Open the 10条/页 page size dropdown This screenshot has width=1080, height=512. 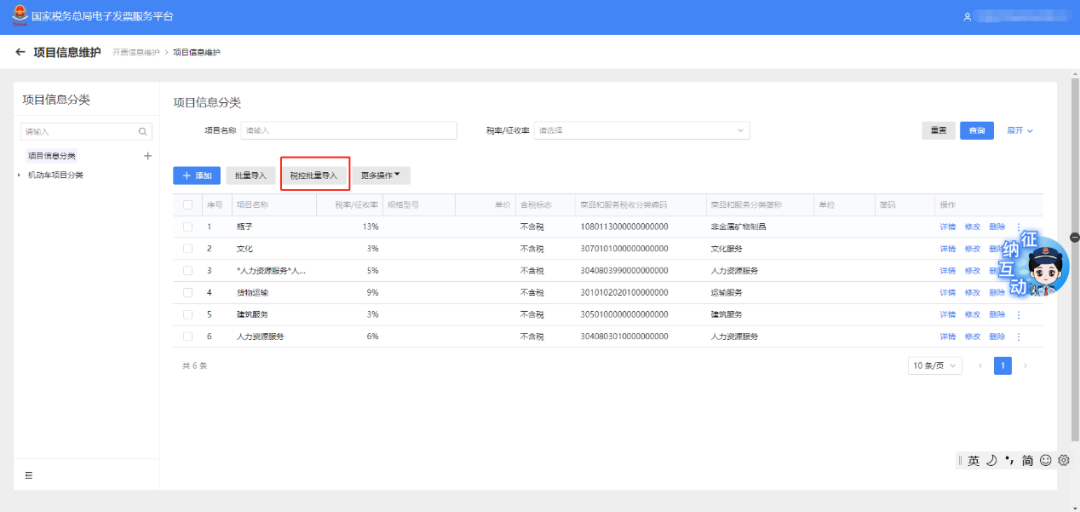tap(935, 366)
